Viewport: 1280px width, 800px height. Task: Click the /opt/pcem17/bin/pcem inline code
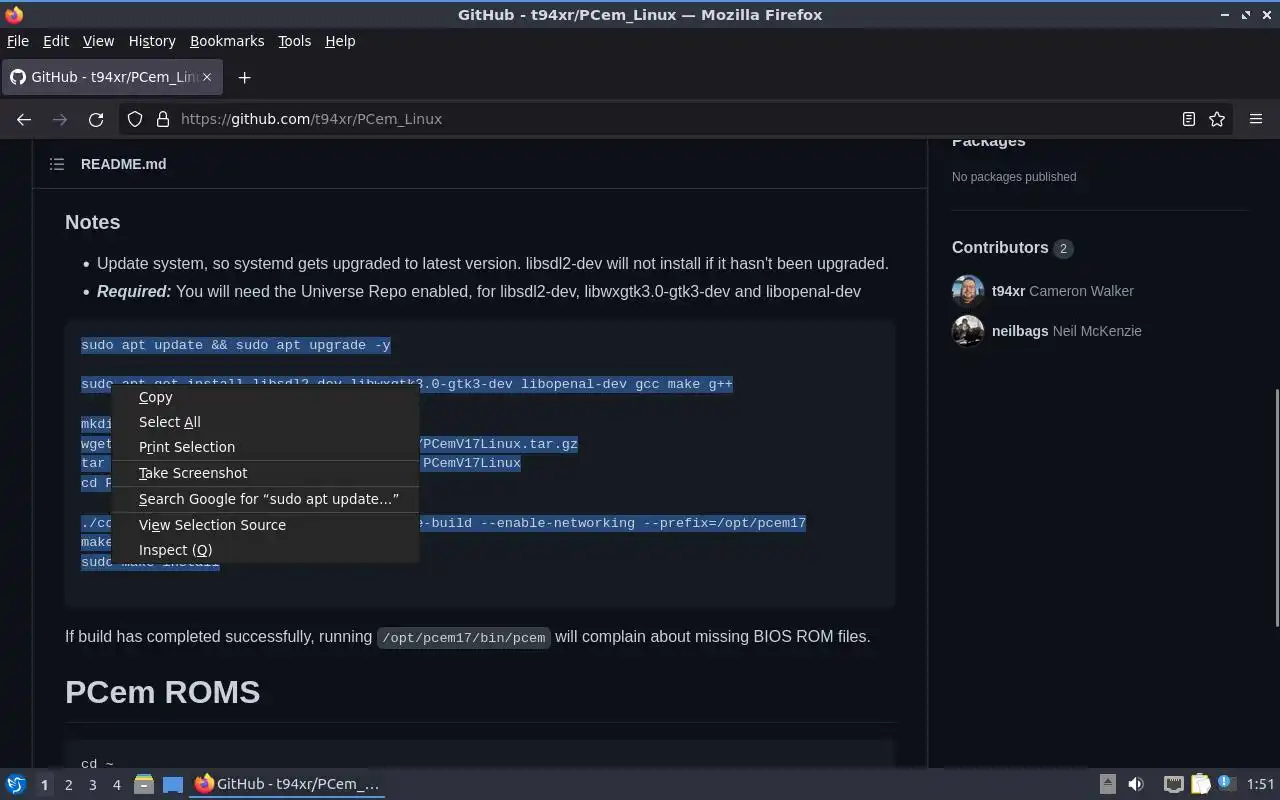click(464, 637)
